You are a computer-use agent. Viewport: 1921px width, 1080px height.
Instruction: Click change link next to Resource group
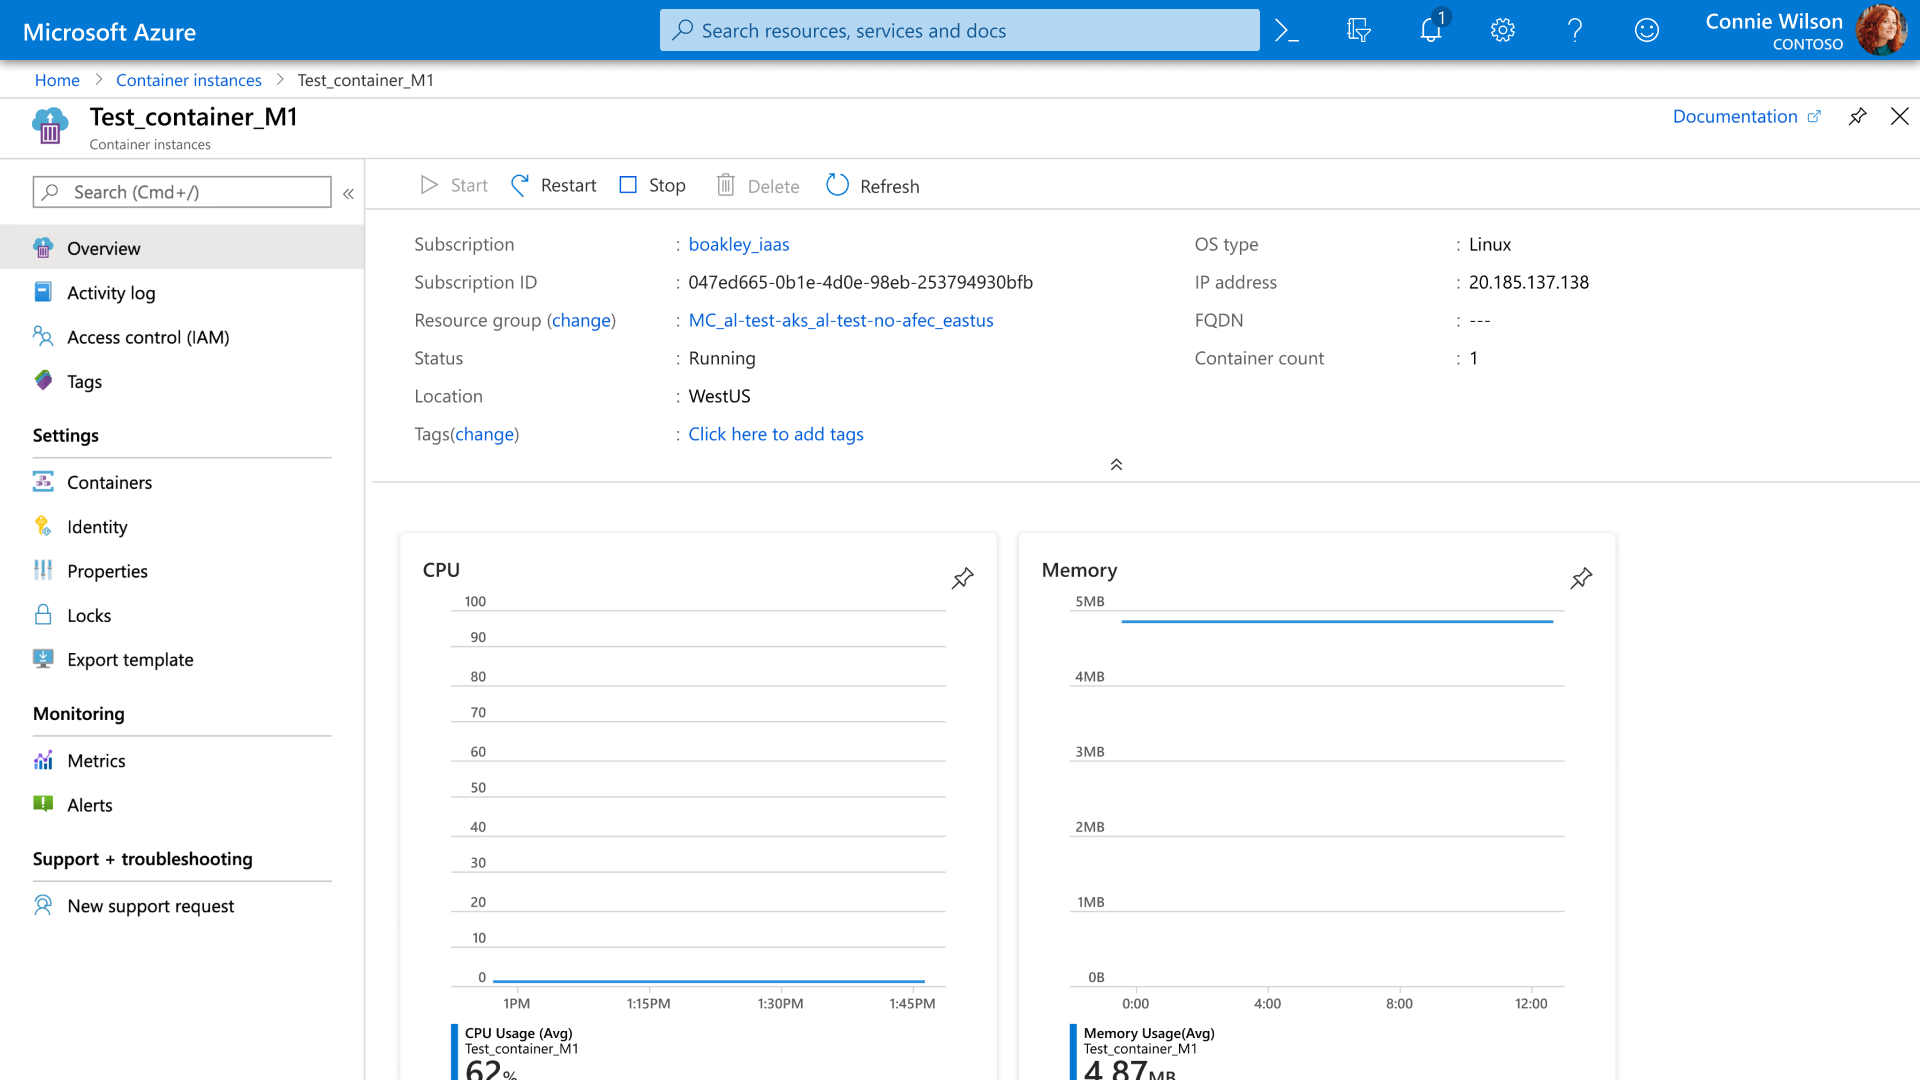[x=581, y=320]
